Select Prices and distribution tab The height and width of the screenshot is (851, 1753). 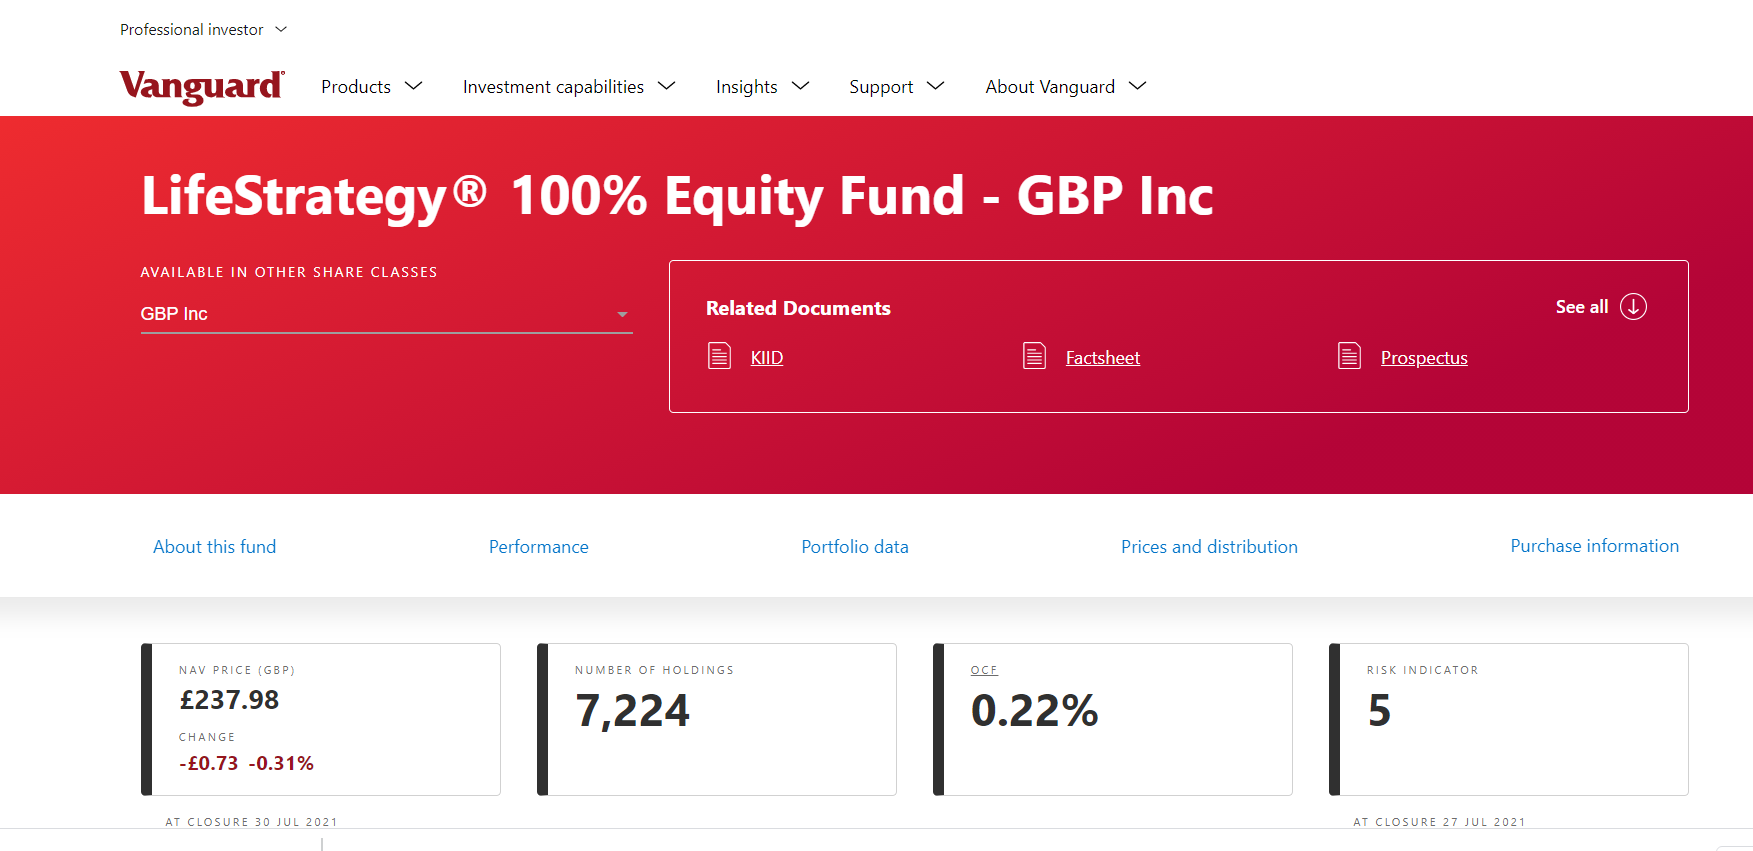[x=1209, y=547]
